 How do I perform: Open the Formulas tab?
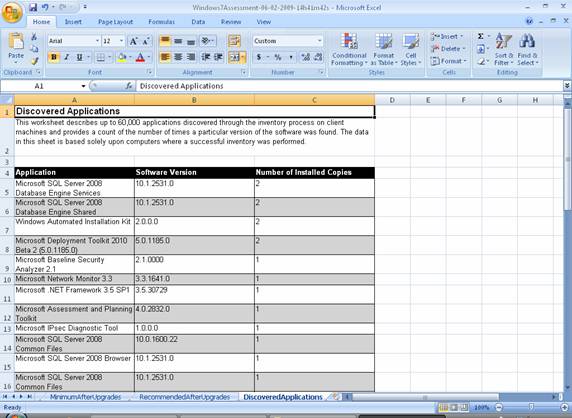click(x=161, y=22)
